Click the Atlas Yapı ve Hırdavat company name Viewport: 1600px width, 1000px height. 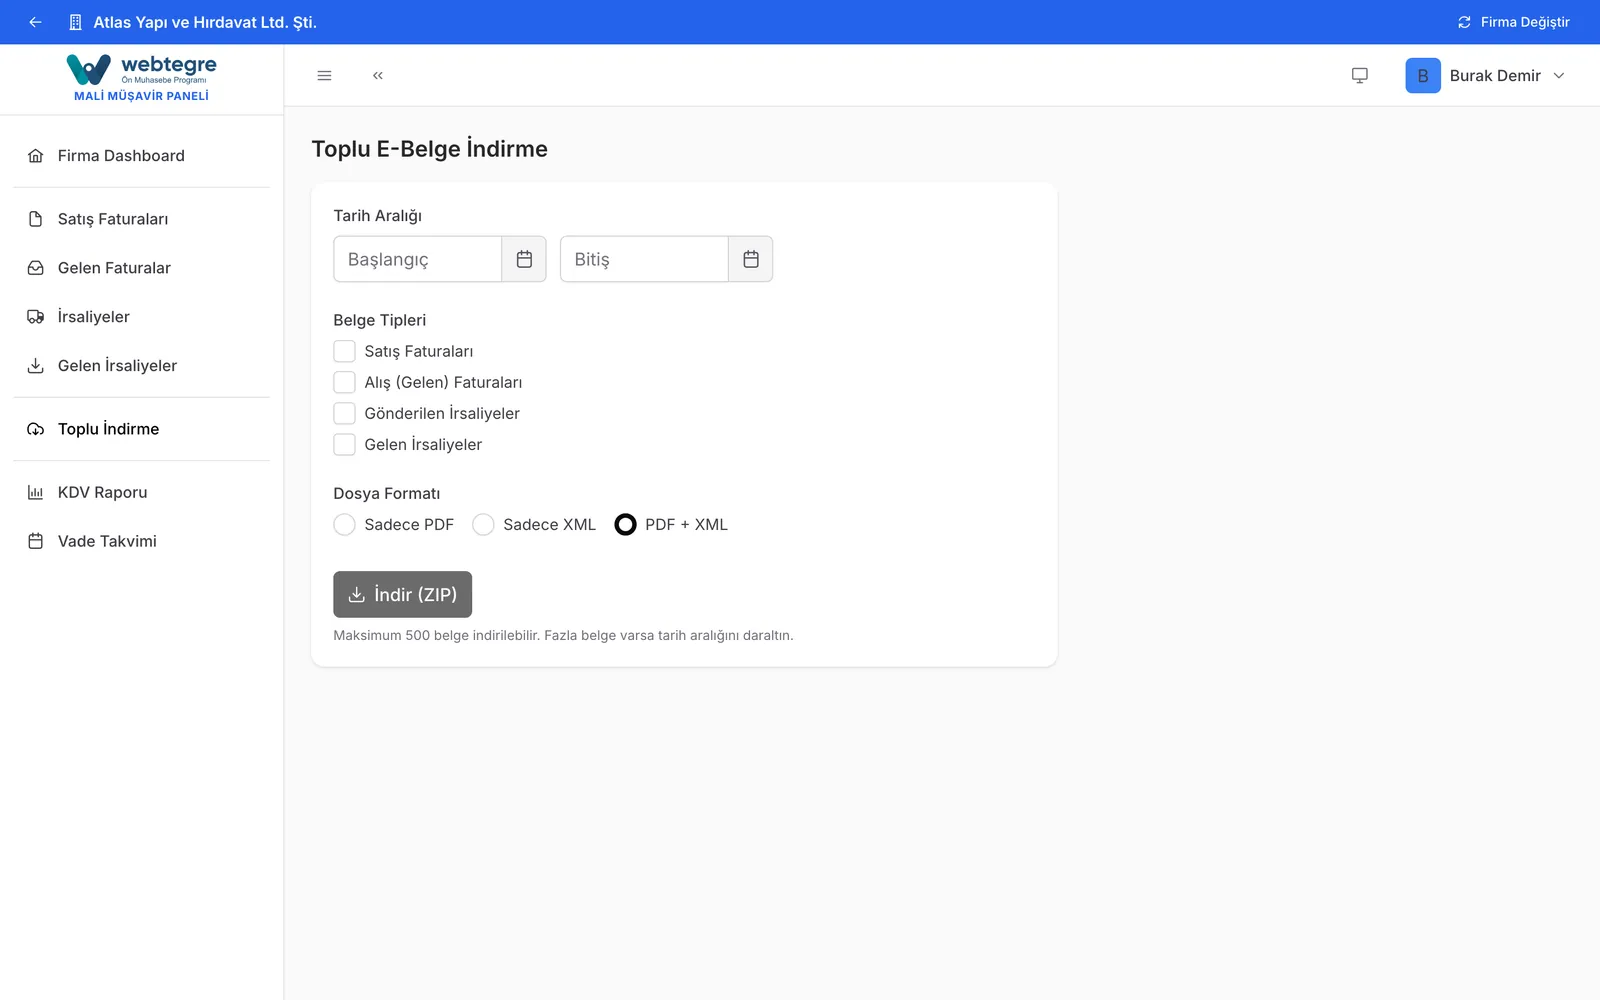coord(205,22)
